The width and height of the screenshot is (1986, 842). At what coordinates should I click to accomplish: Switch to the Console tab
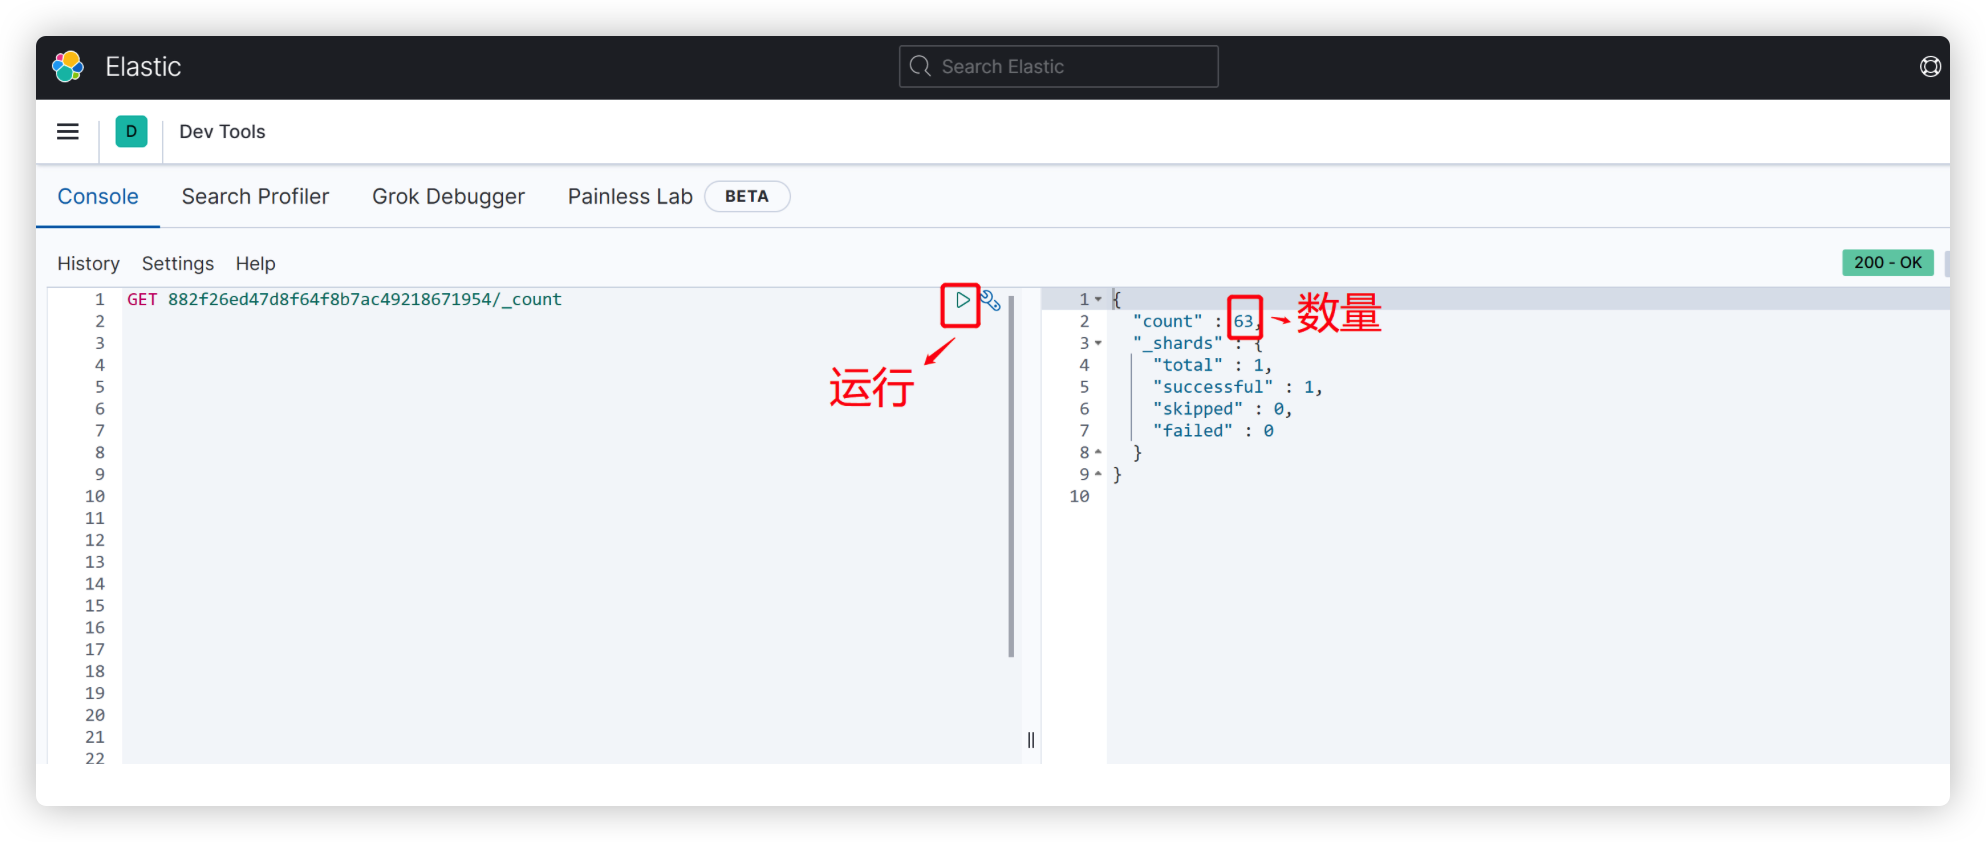click(98, 197)
